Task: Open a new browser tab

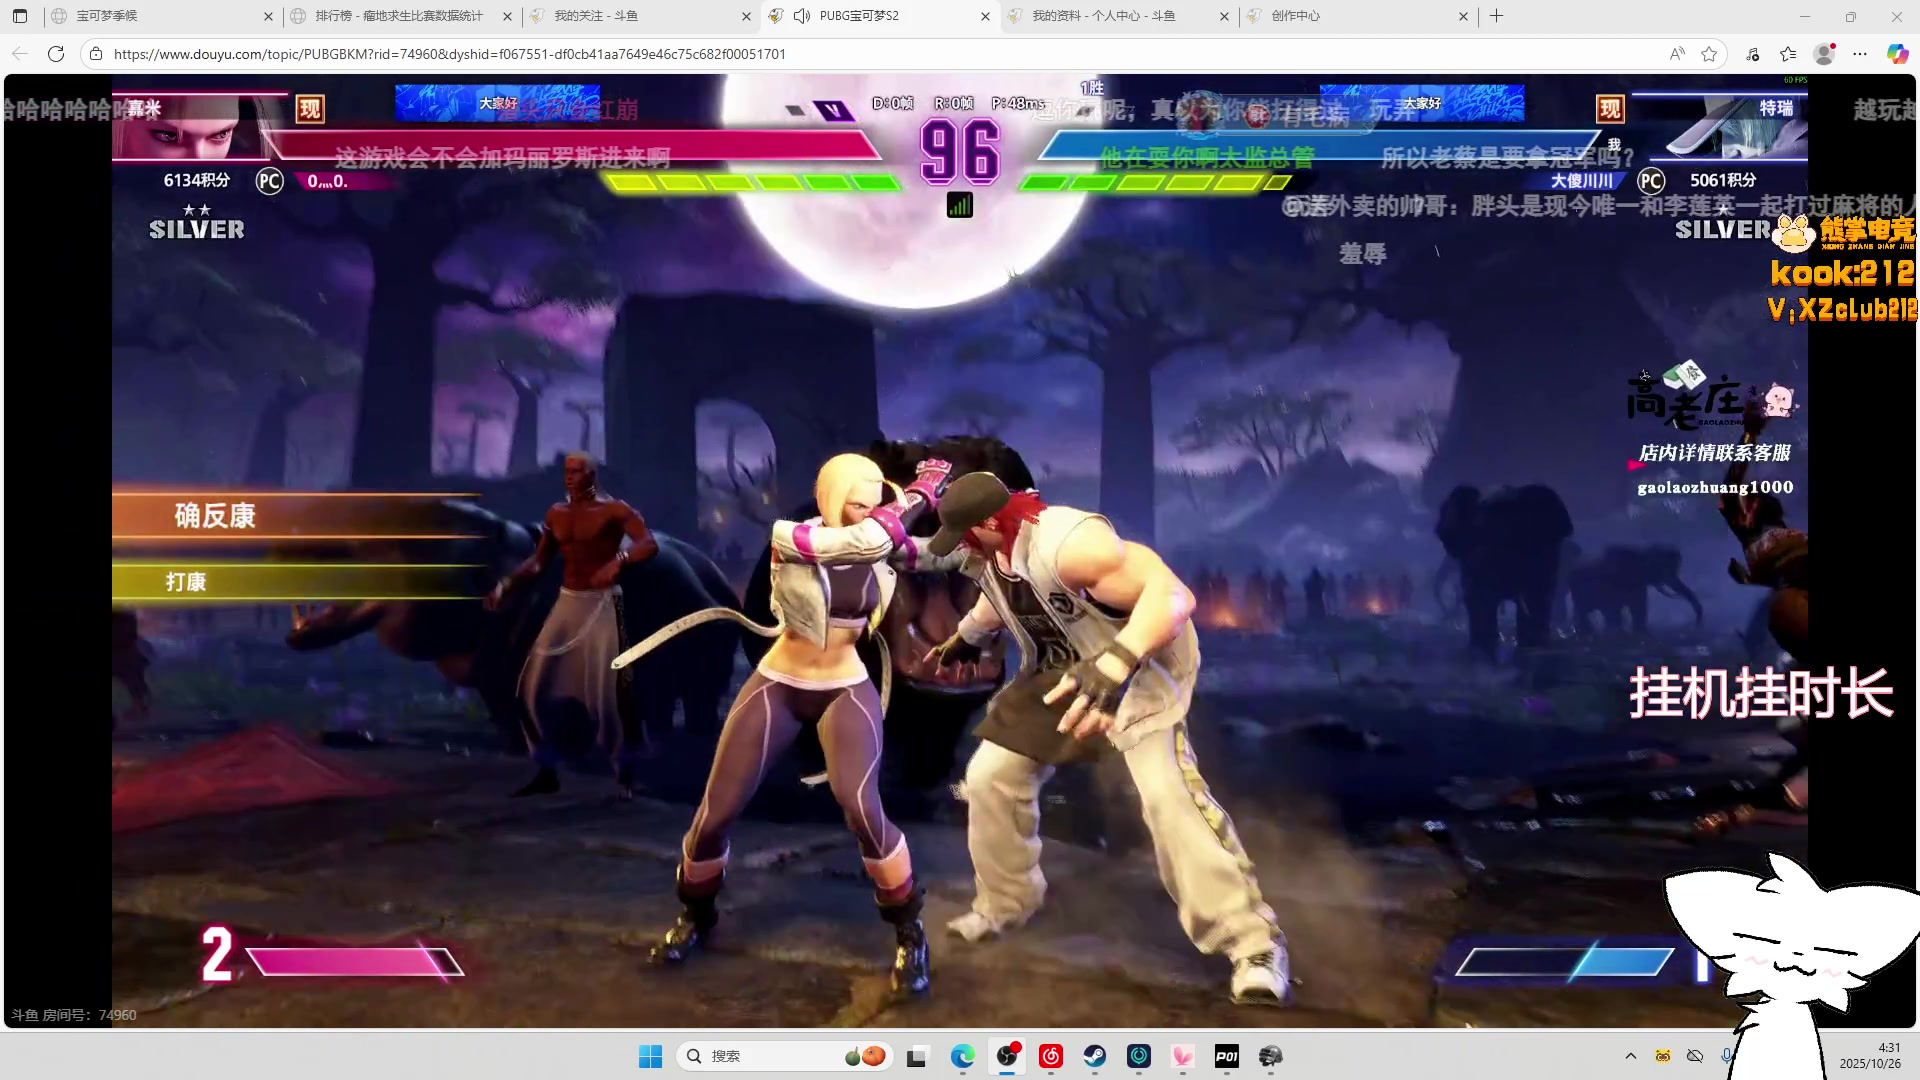Action: 1496,16
